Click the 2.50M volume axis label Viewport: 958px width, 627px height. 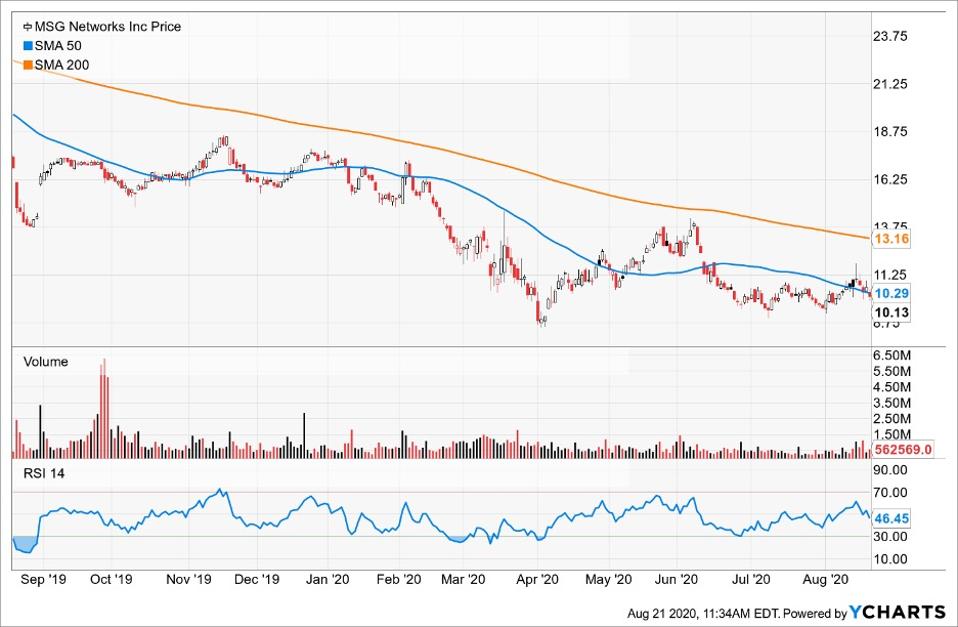tap(893, 419)
